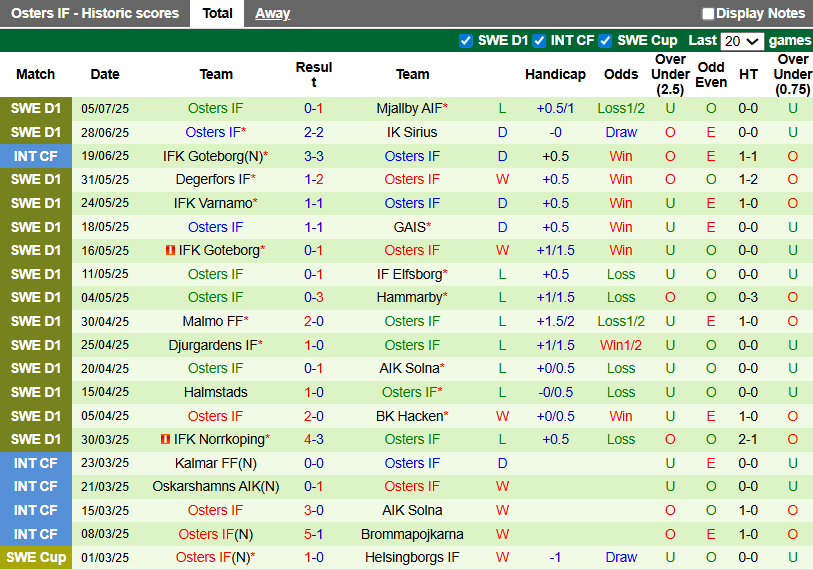This screenshot has height=570, width=813.
Task: Click the 2-2 result versus IK Sirius
Action: click(313, 132)
